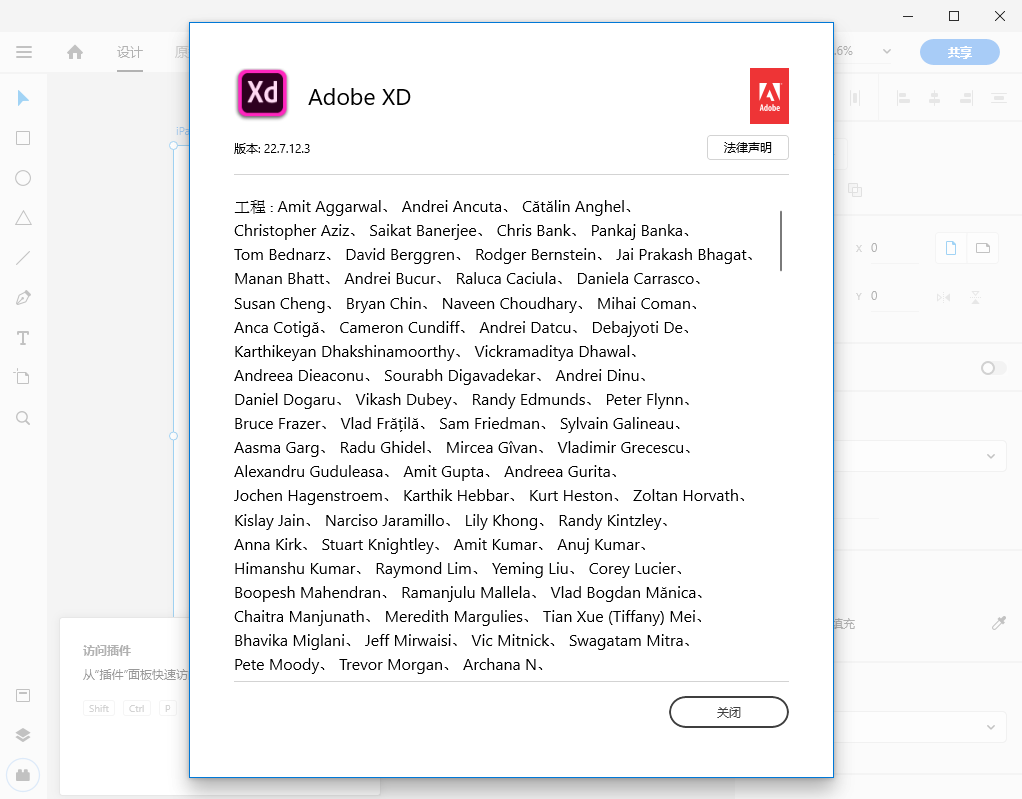Click the boolean operation icon

pos(854,190)
